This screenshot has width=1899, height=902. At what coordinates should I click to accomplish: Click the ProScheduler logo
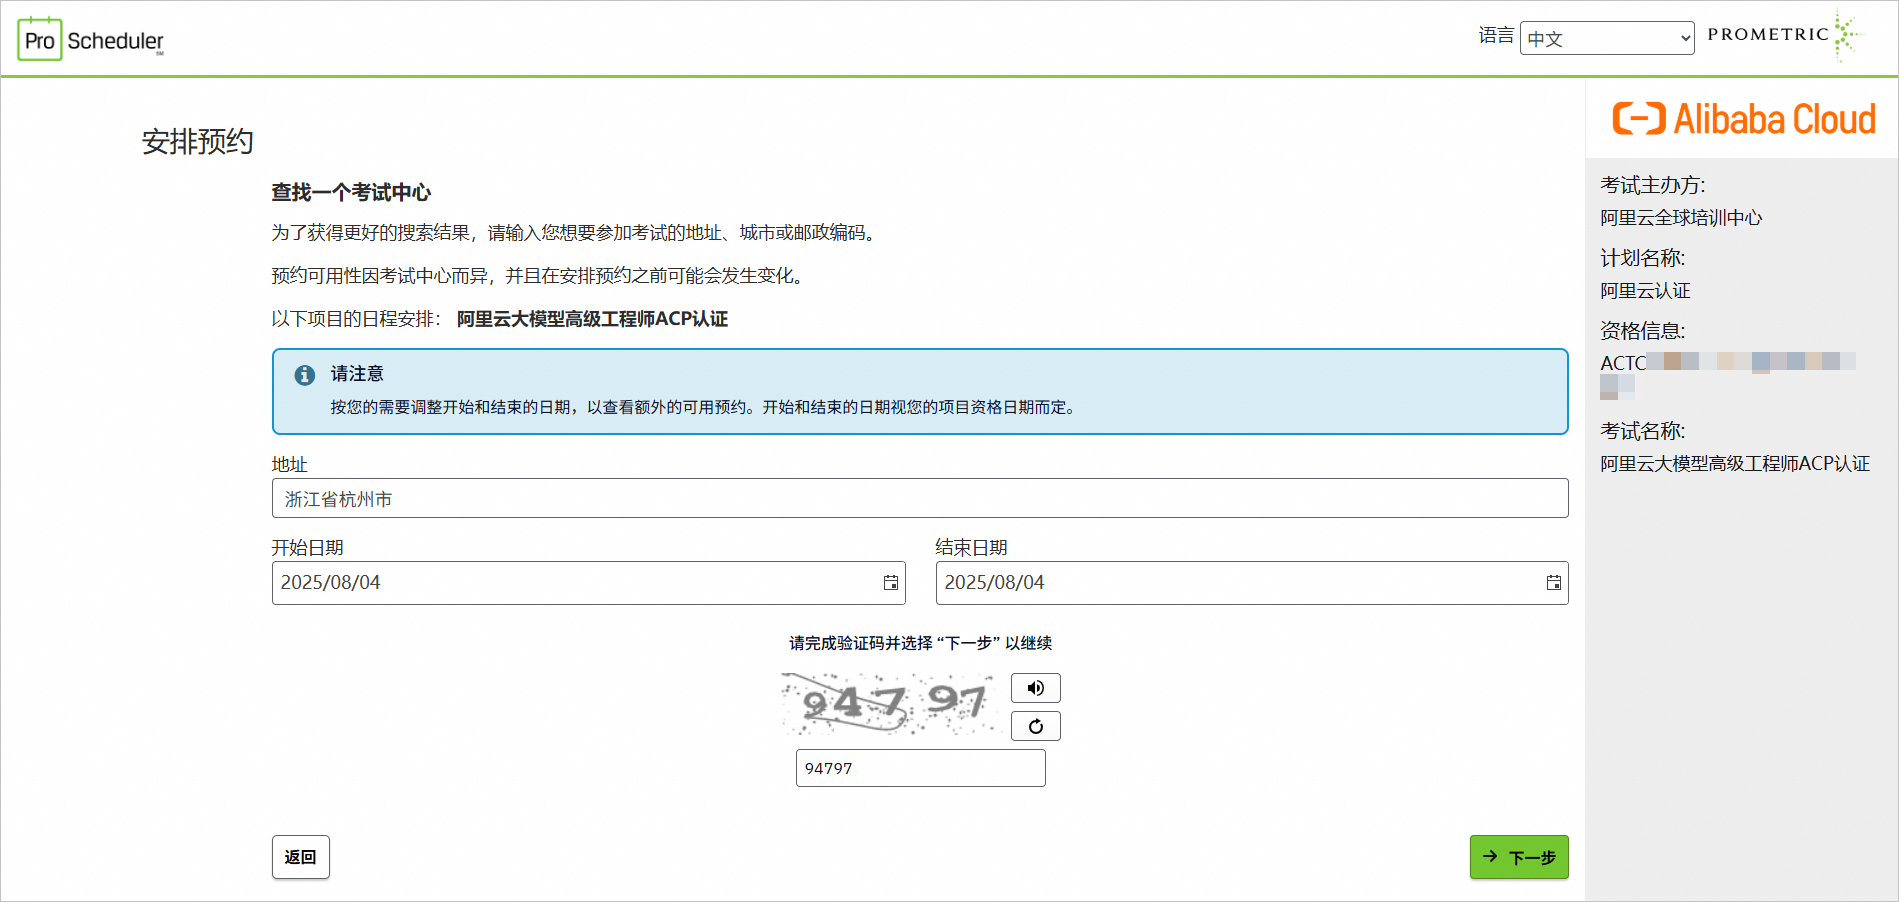click(x=91, y=40)
